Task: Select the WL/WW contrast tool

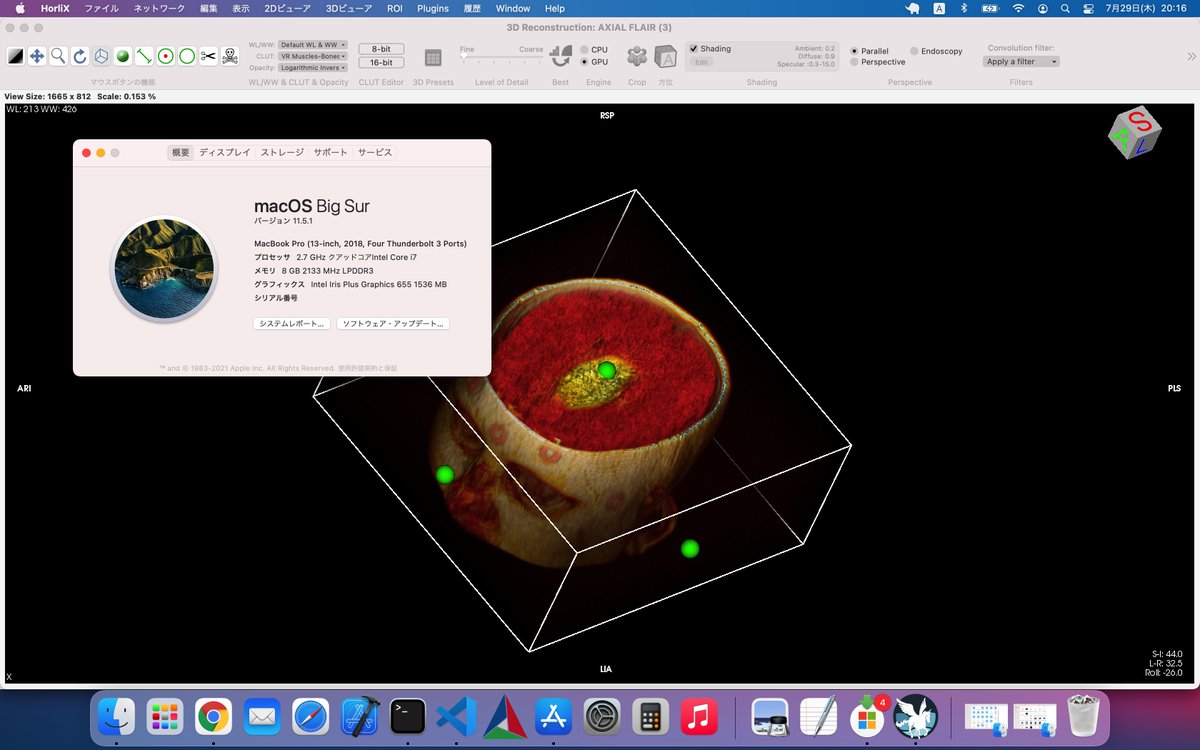Action: click(x=16, y=56)
